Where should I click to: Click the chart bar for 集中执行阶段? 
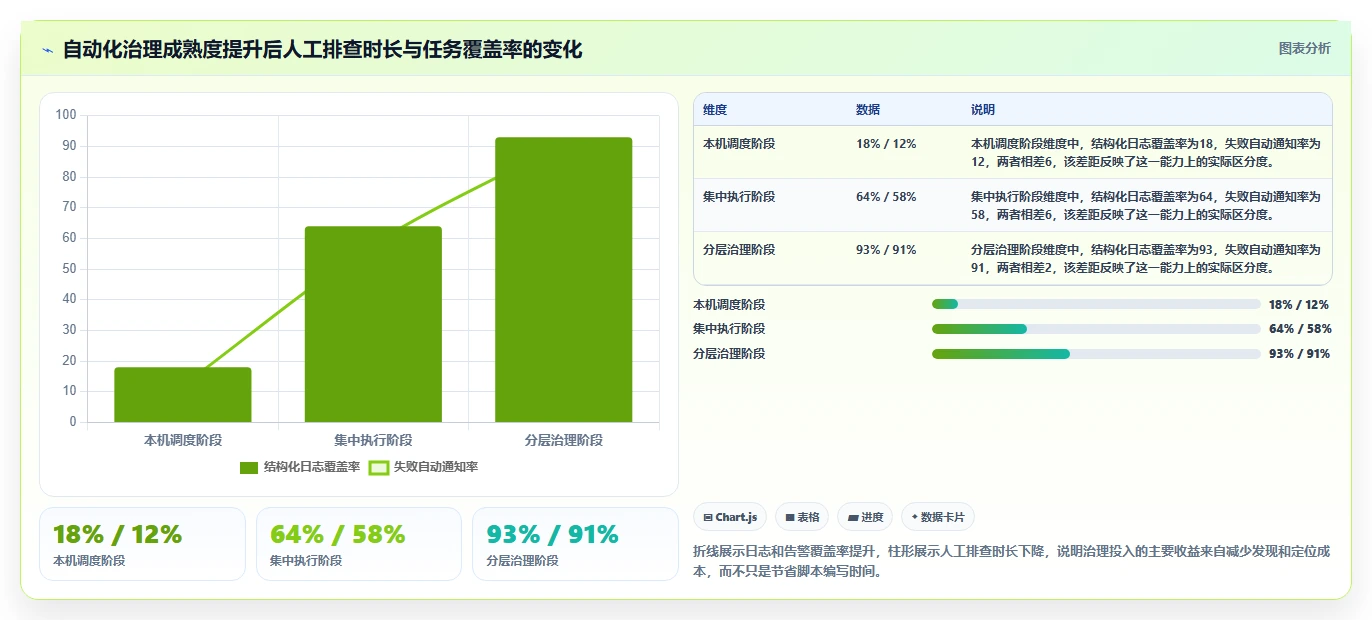[x=373, y=324]
